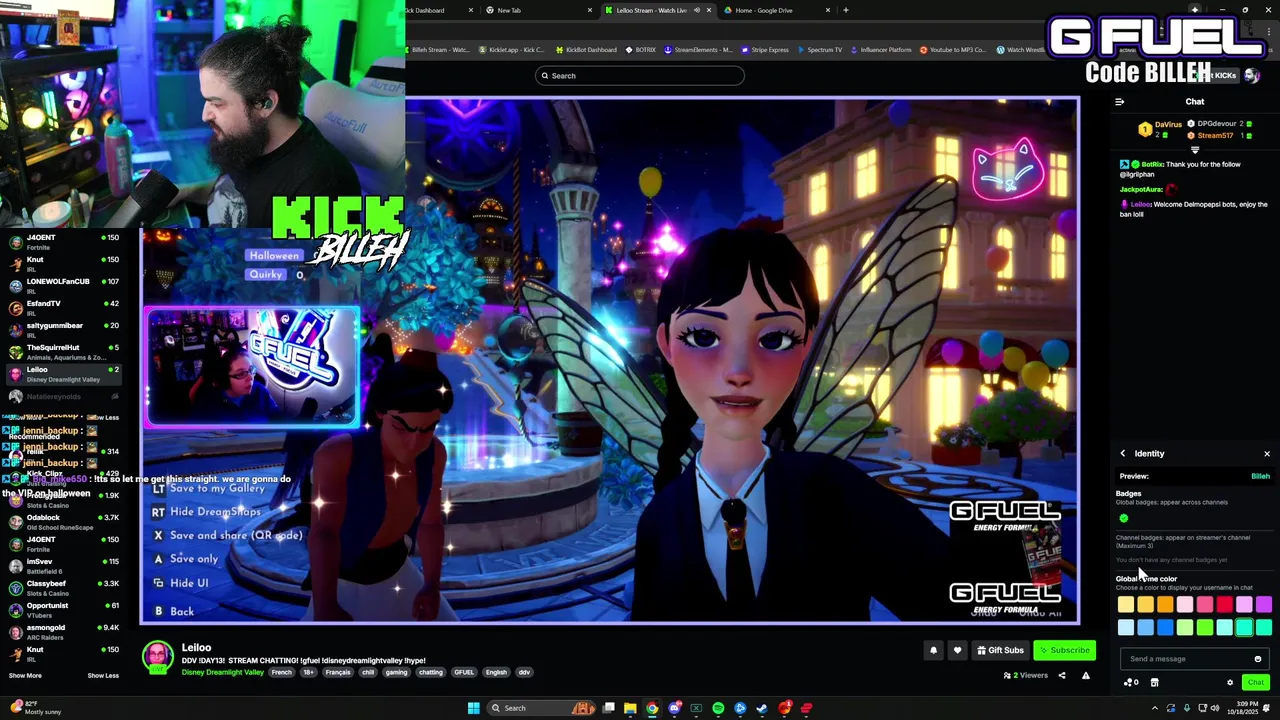Choose the dark blue username color swatch
1280x720 pixels.
(x=1165, y=628)
